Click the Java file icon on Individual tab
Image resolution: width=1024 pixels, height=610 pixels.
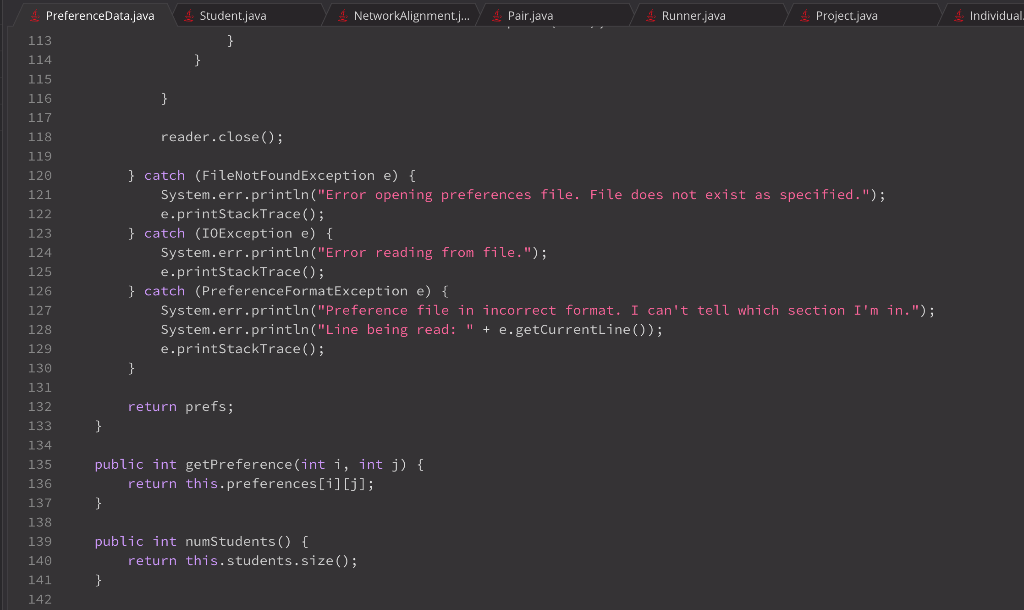[x=959, y=16]
